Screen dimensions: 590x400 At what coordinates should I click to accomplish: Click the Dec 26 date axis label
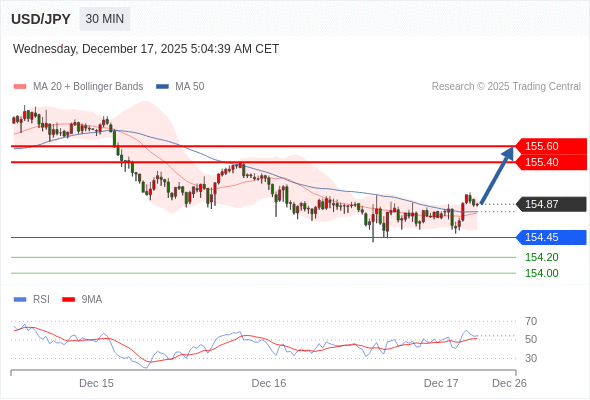[509, 383]
